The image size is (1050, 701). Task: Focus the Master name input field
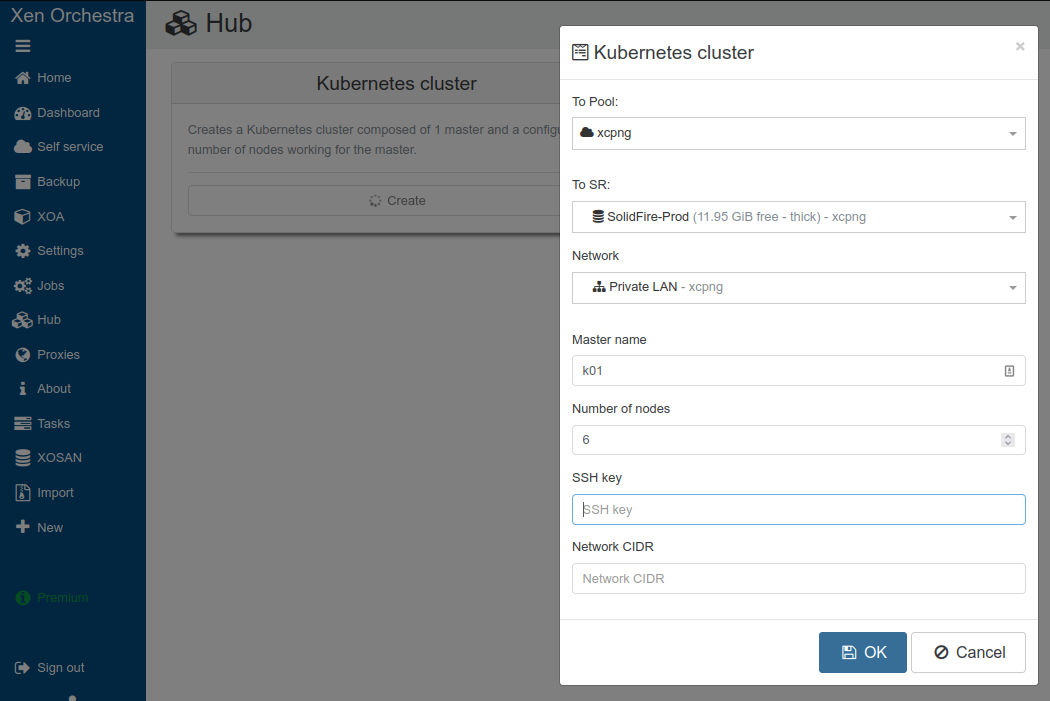point(798,370)
